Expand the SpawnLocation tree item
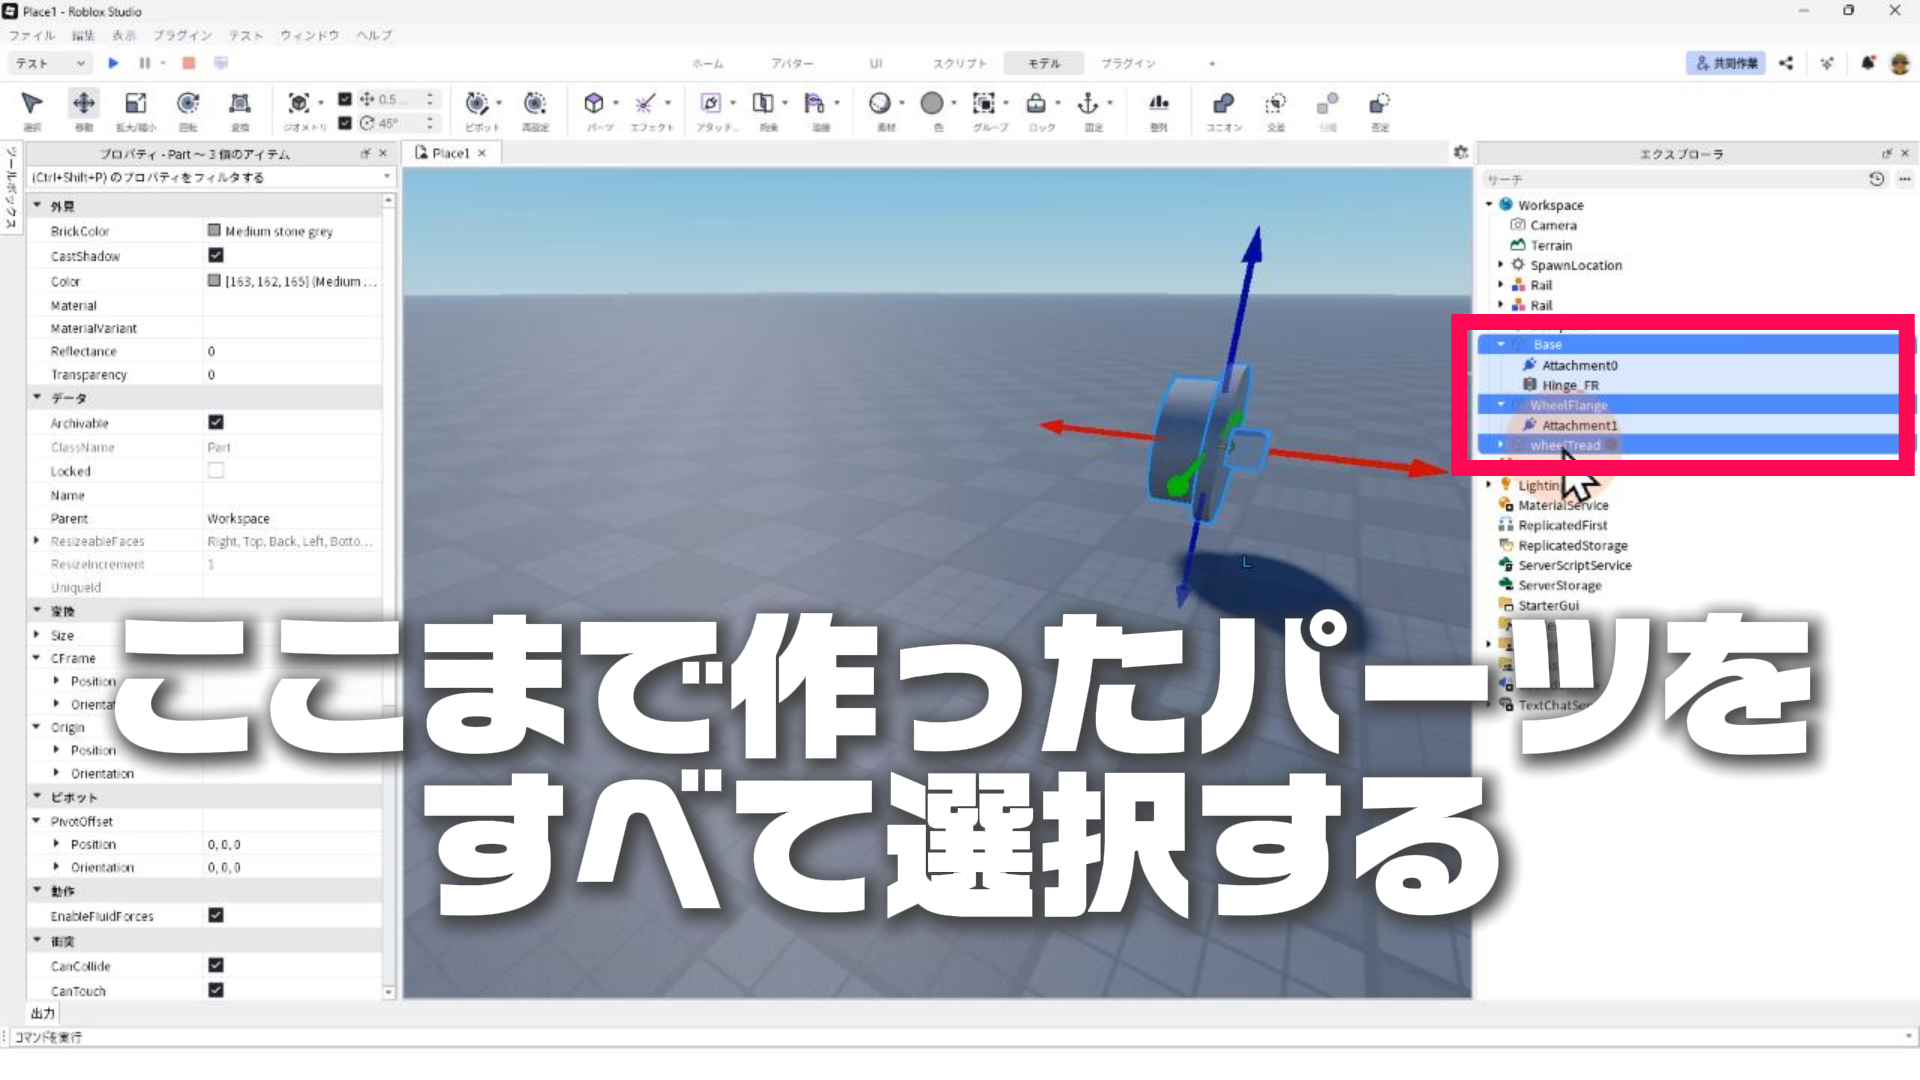The height and width of the screenshot is (1080, 1920). click(x=1501, y=265)
